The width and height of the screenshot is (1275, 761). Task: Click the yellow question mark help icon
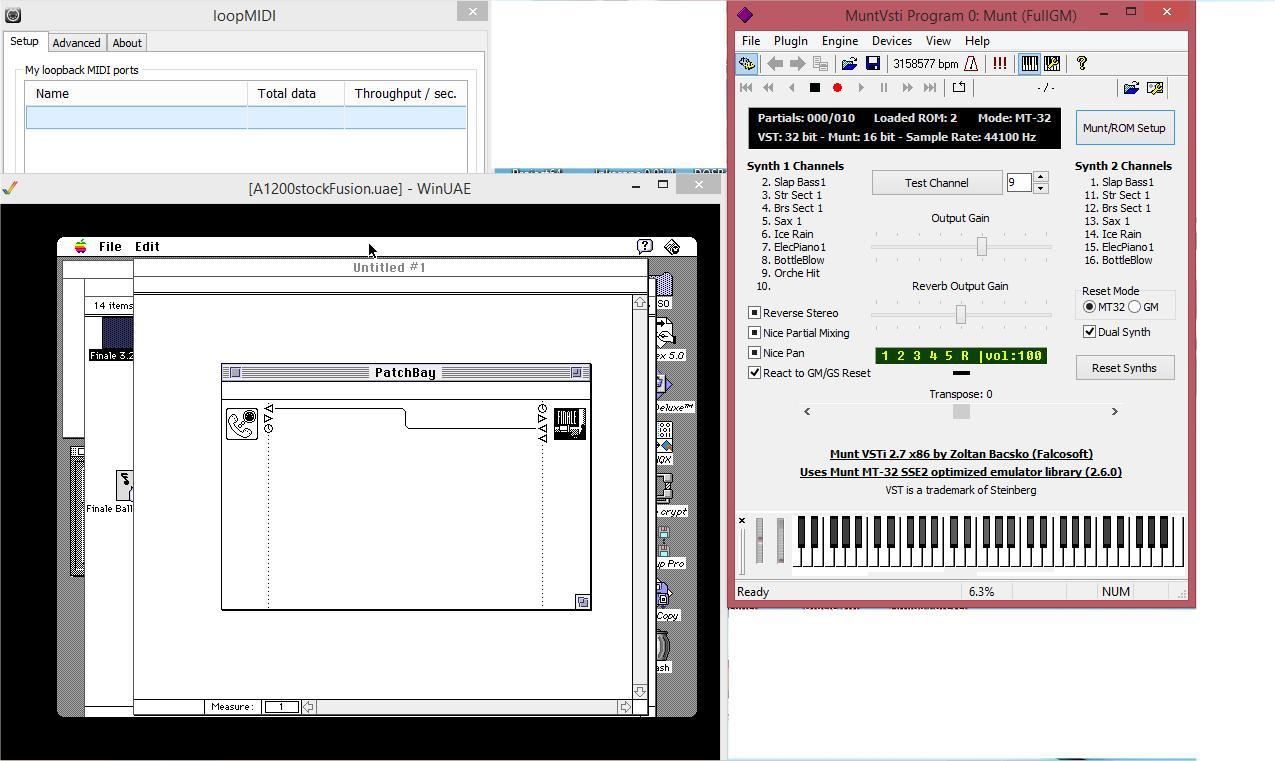coord(1081,63)
